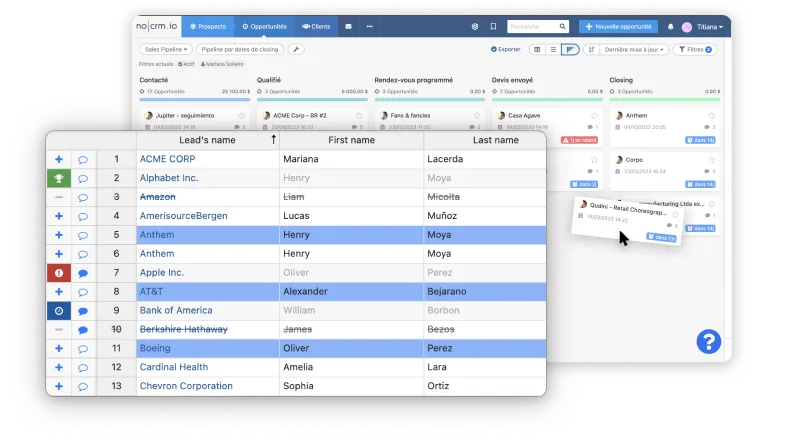
Task: Click the search magnifier icon
Action: (562, 27)
